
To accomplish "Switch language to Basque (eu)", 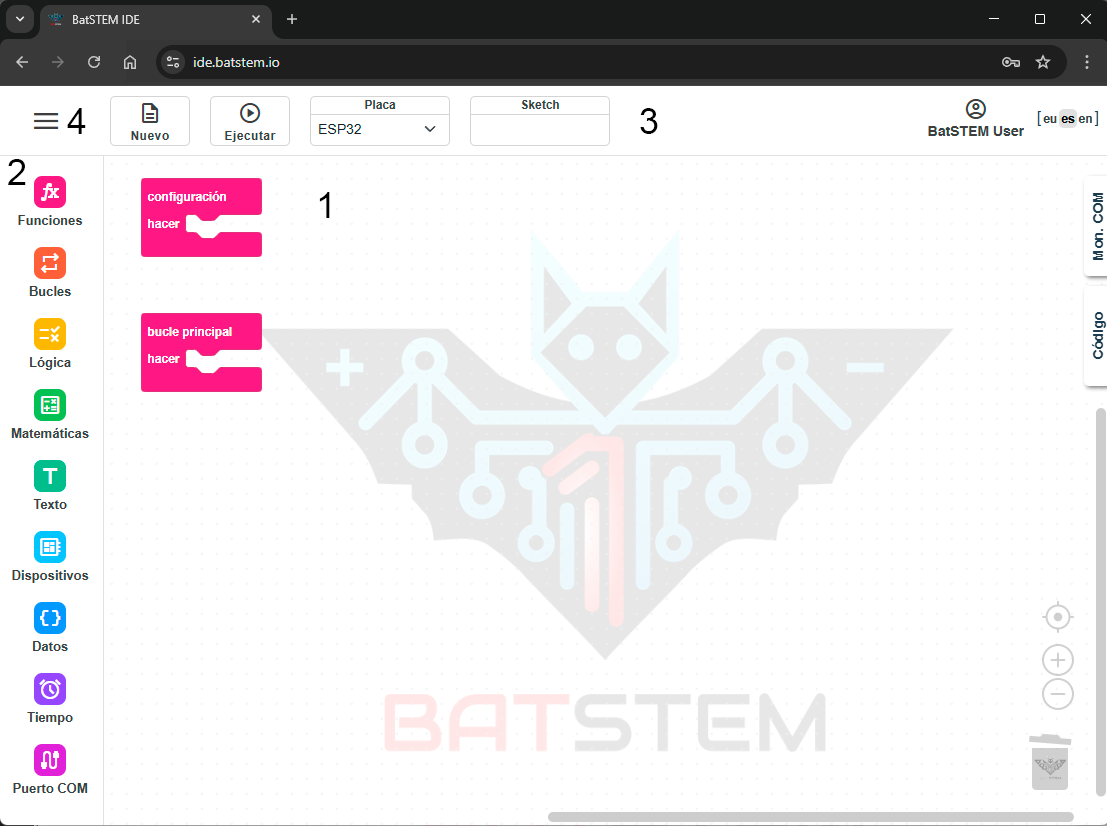I will (x=1049, y=119).
